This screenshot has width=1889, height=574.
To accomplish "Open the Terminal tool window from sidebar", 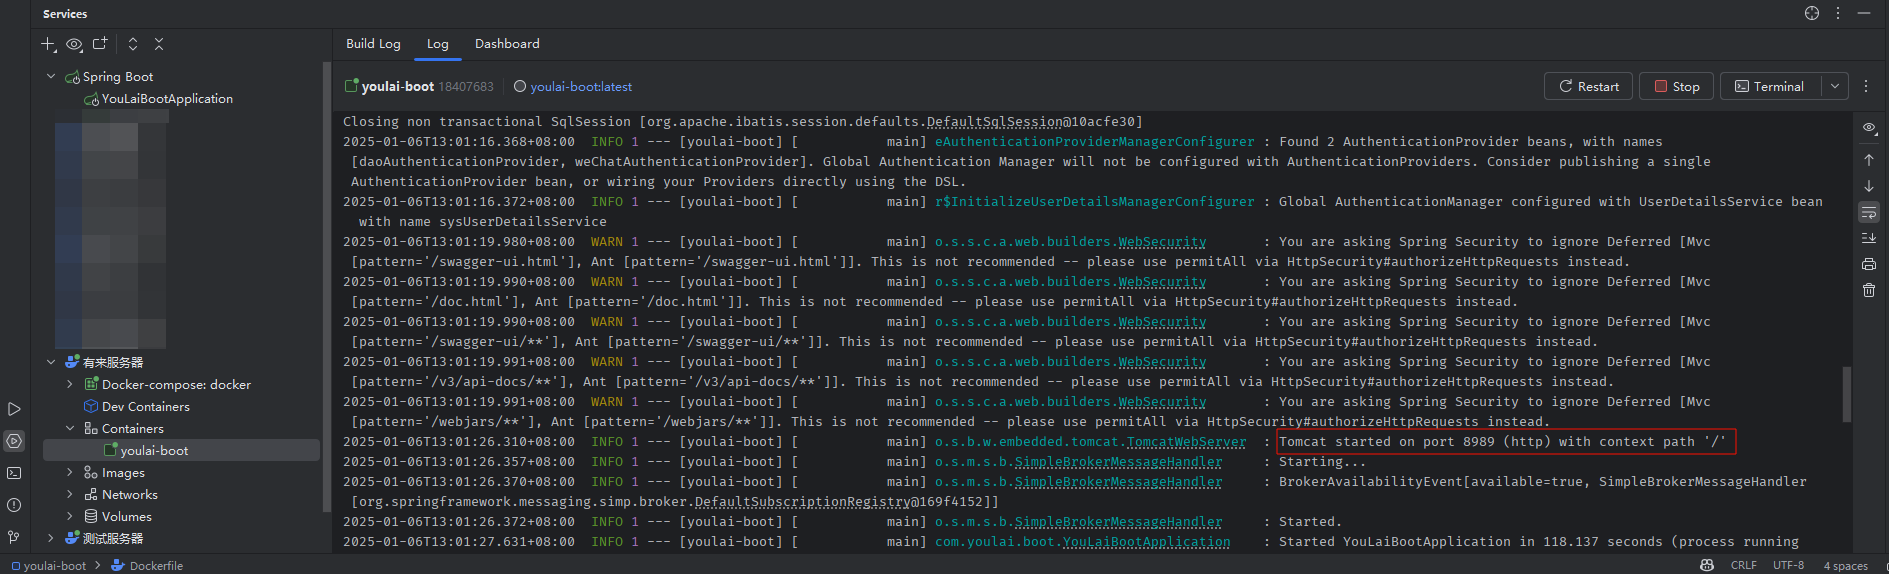I will pos(14,473).
